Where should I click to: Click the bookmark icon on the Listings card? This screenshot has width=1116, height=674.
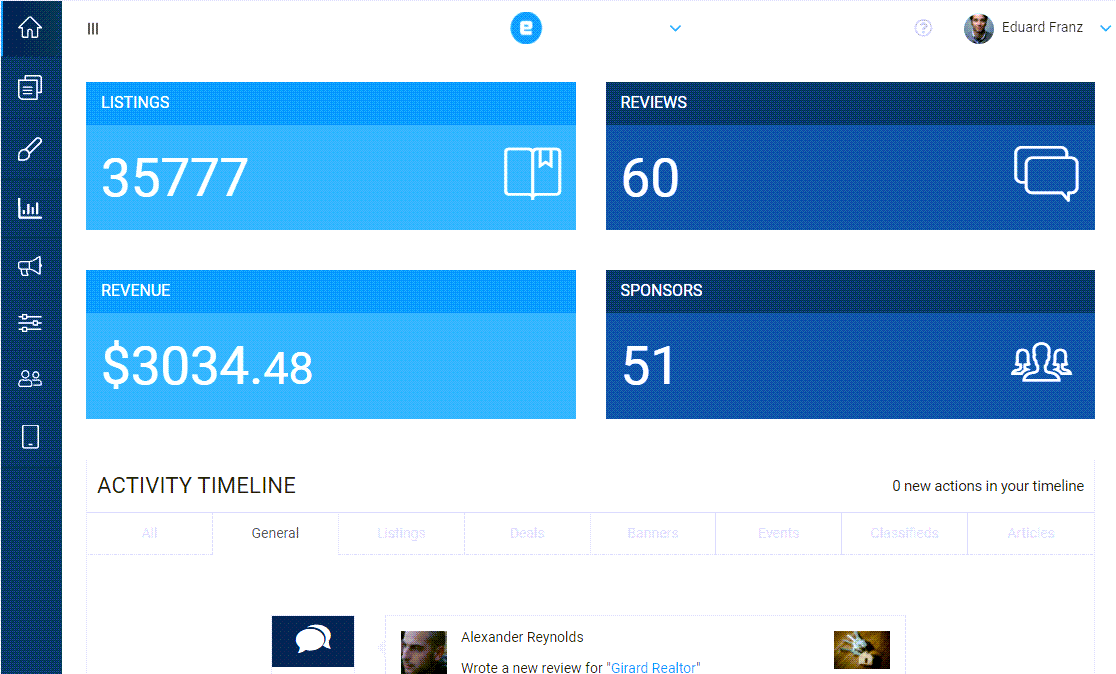[531, 172]
